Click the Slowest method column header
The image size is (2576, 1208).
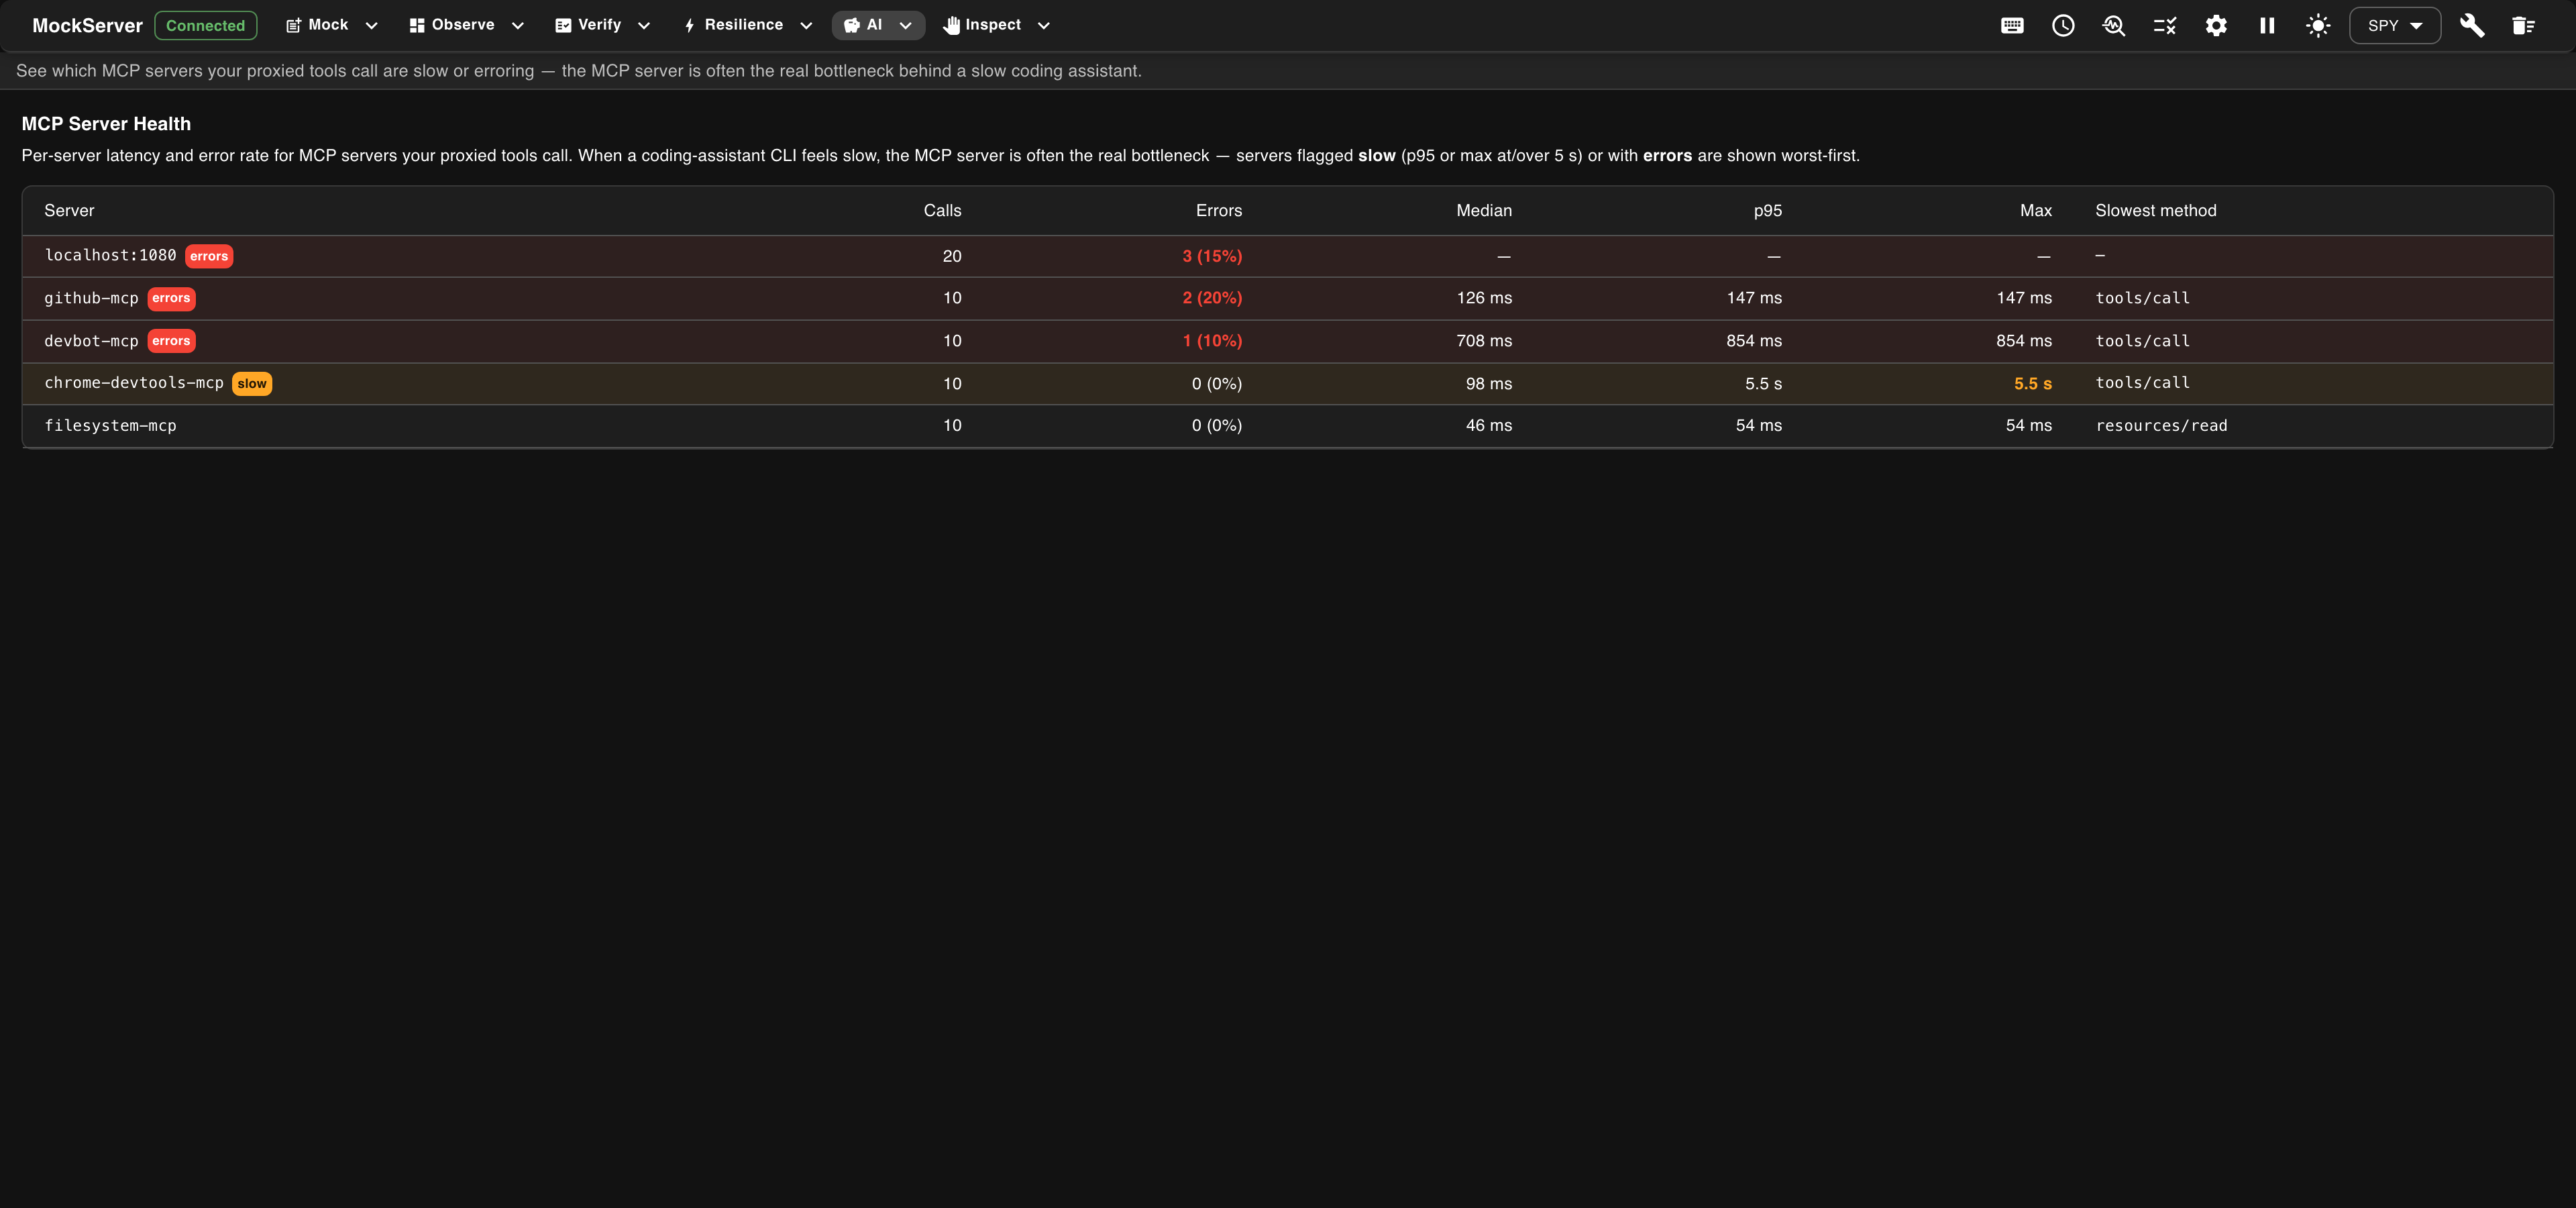tap(2156, 211)
